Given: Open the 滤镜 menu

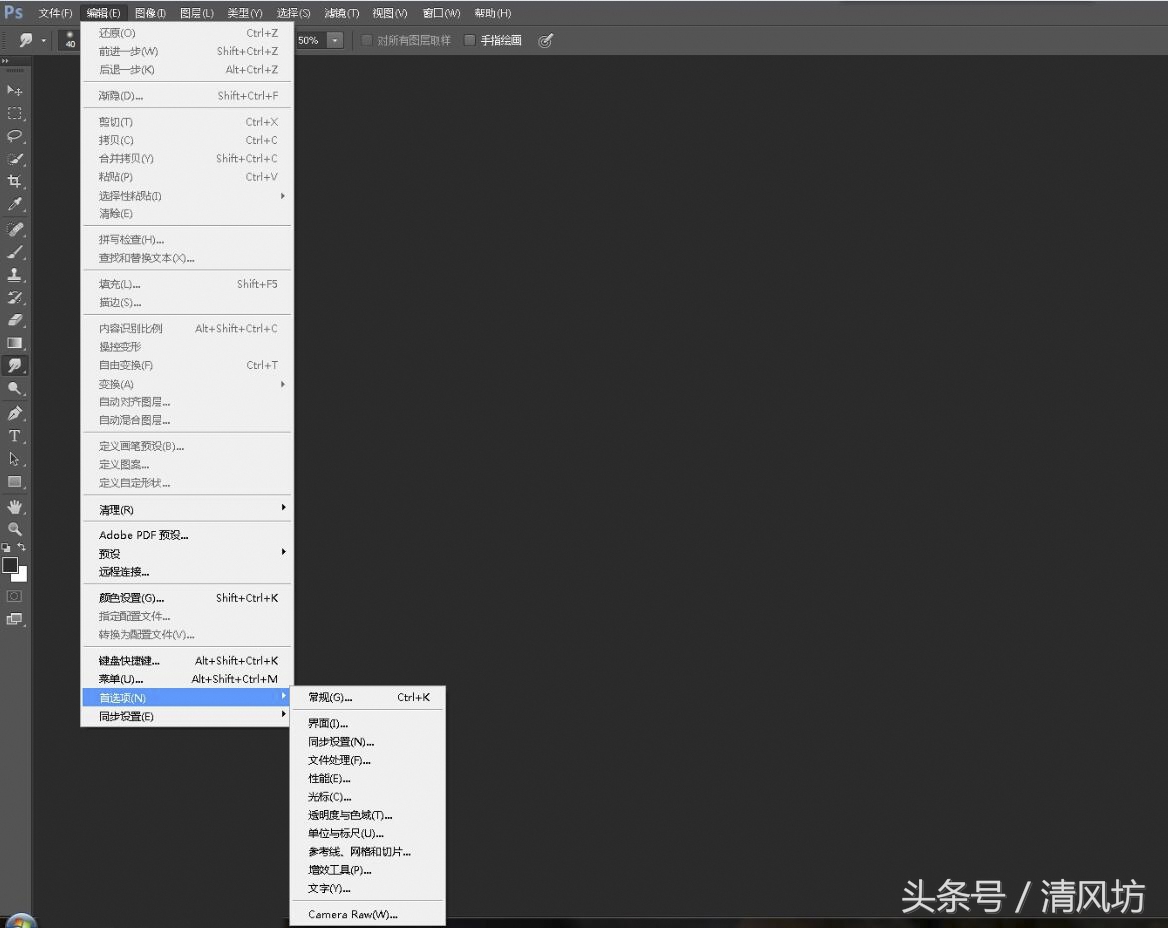Looking at the screenshot, I should pyautogui.click(x=340, y=13).
